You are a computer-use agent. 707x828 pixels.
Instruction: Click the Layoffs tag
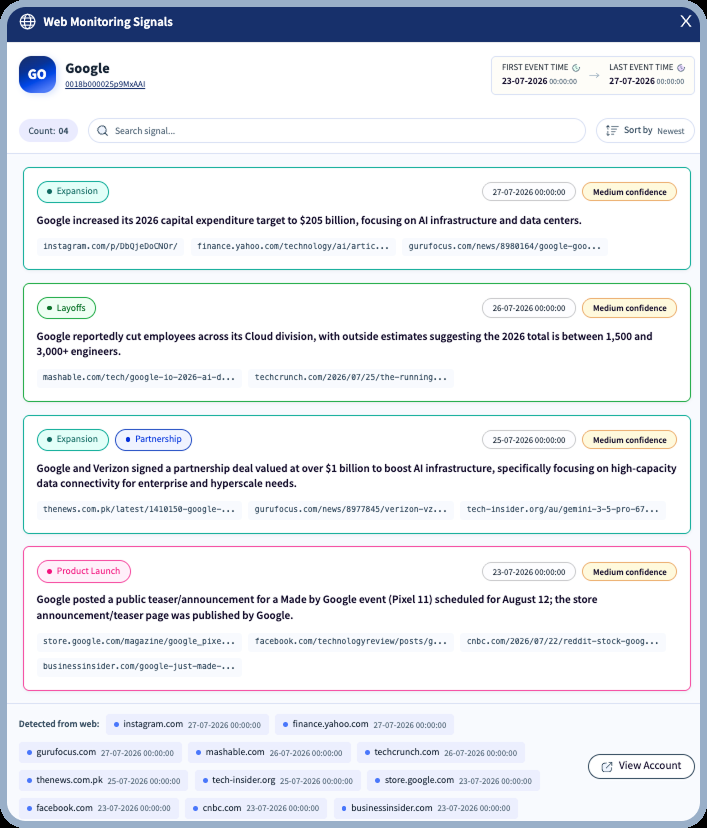[67, 308]
